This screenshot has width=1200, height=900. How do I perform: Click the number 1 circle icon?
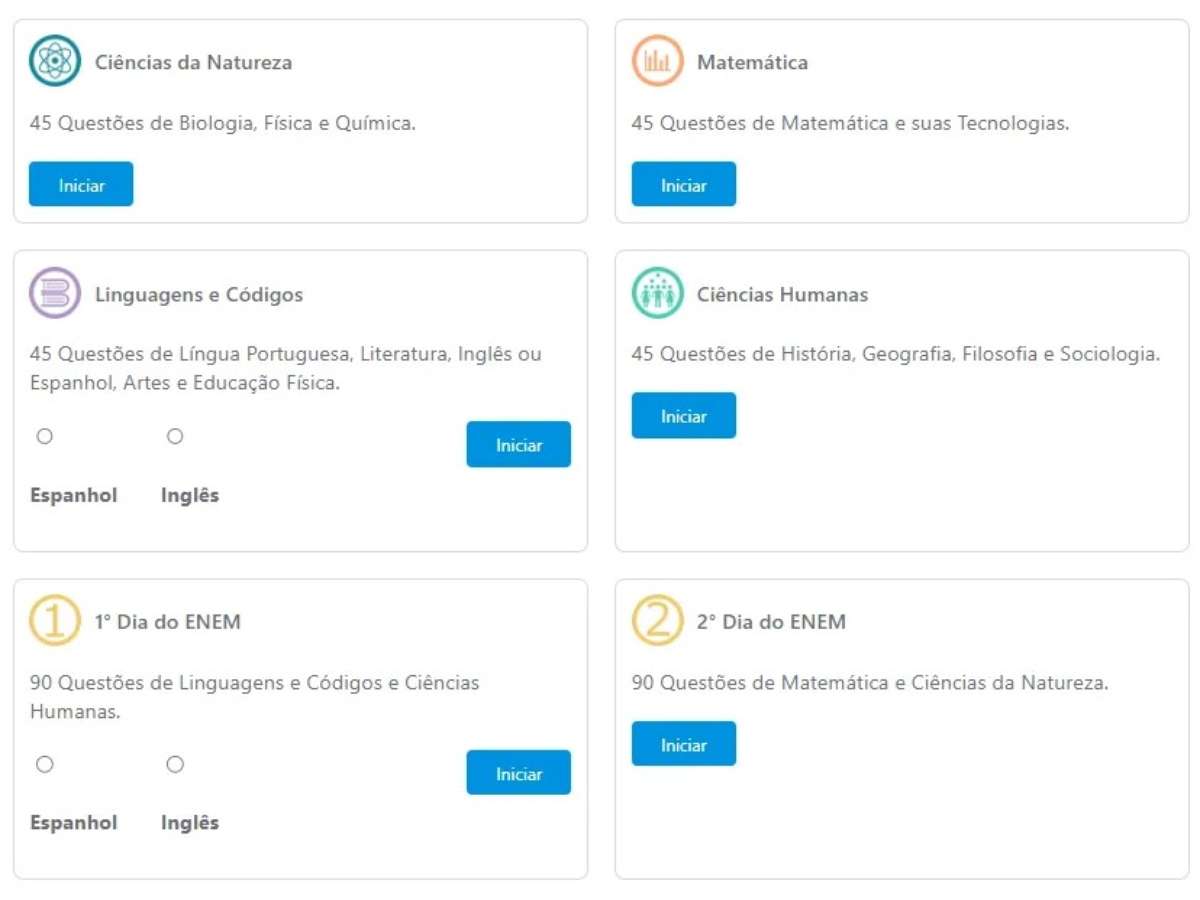point(54,621)
